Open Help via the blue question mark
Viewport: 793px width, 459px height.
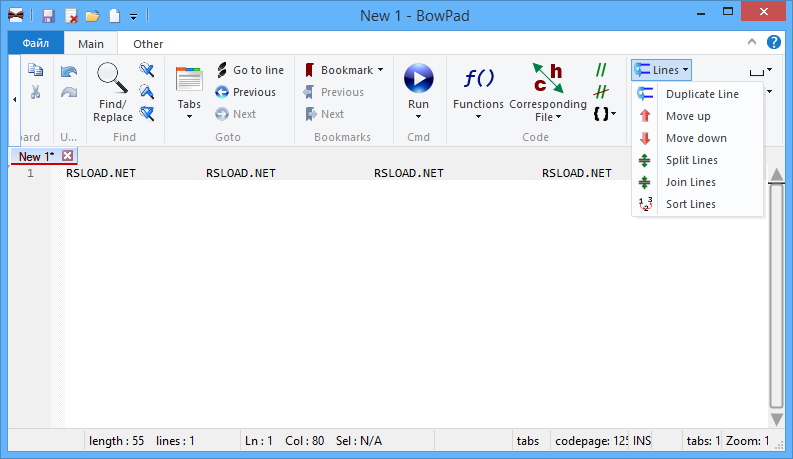tap(774, 42)
